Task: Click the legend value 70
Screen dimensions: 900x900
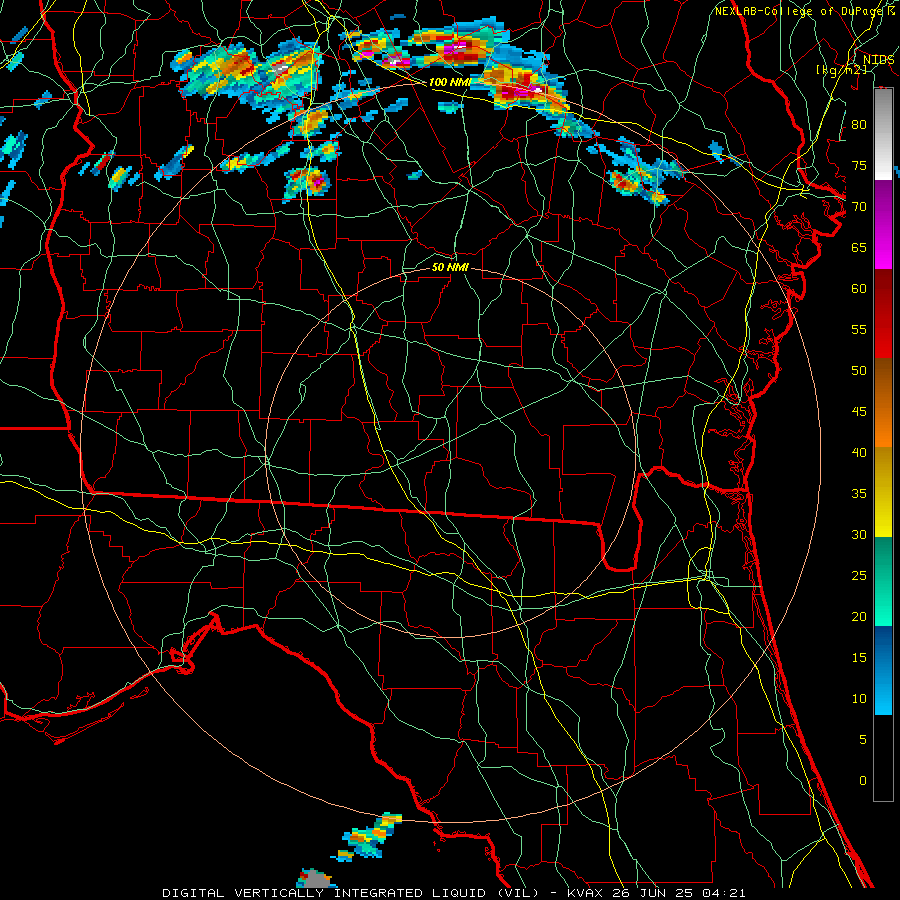Action: (x=859, y=207)
